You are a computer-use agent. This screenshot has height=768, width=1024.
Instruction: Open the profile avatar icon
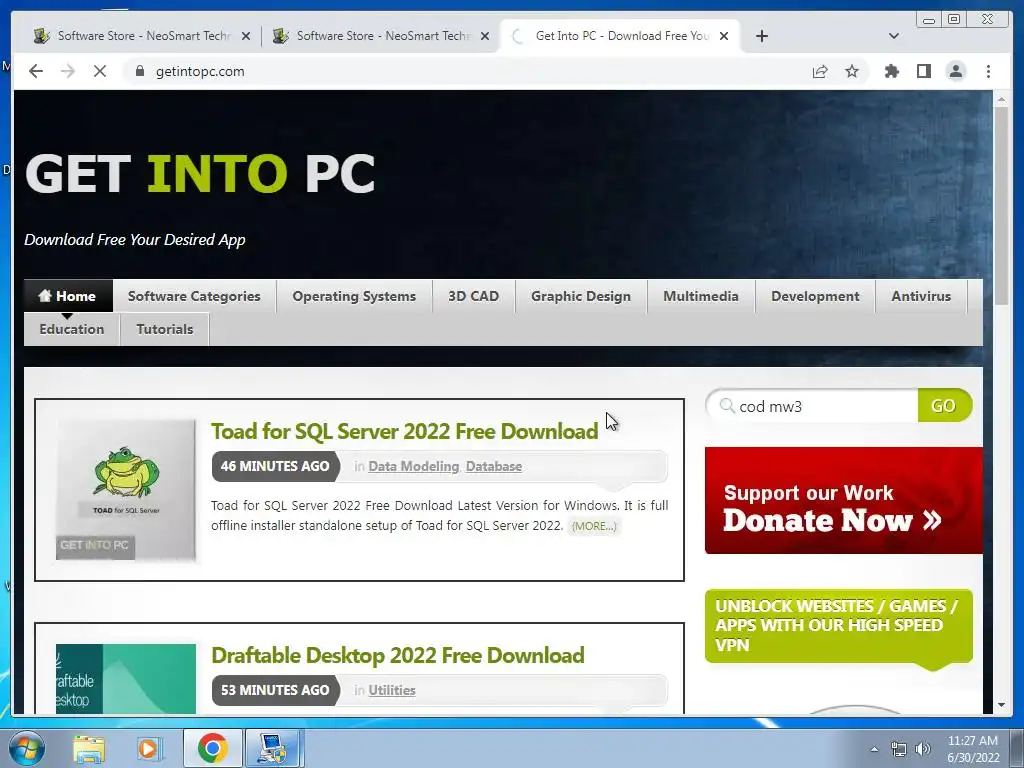click(955, 71)
